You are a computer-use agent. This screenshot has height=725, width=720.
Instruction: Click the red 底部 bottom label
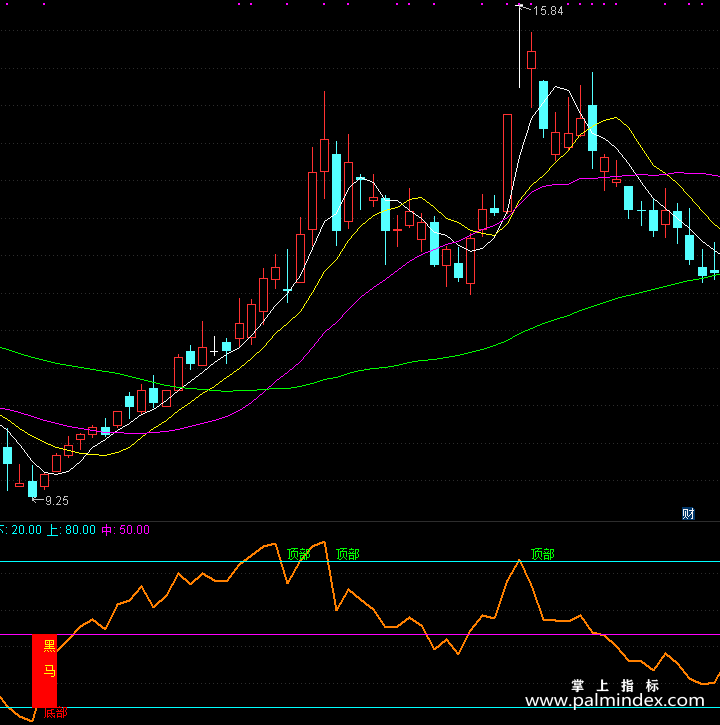[55, 713]
